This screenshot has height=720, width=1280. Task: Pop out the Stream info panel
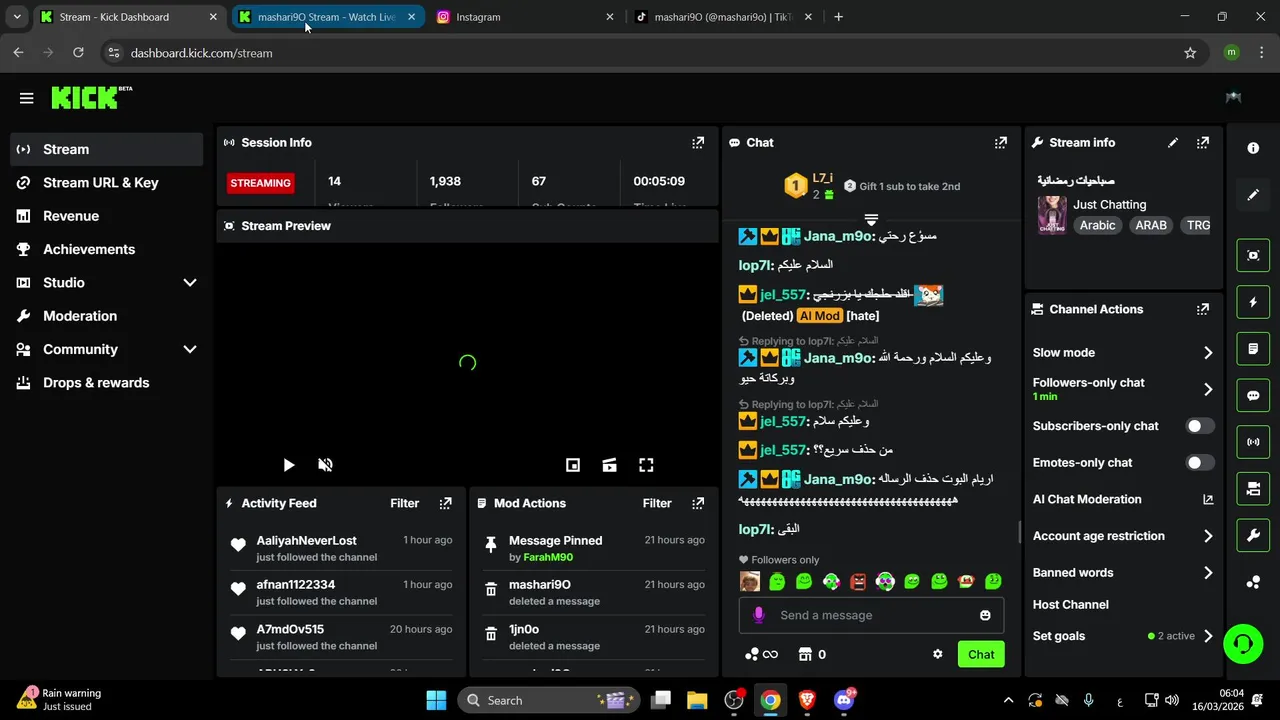(x=1203, y=143)
